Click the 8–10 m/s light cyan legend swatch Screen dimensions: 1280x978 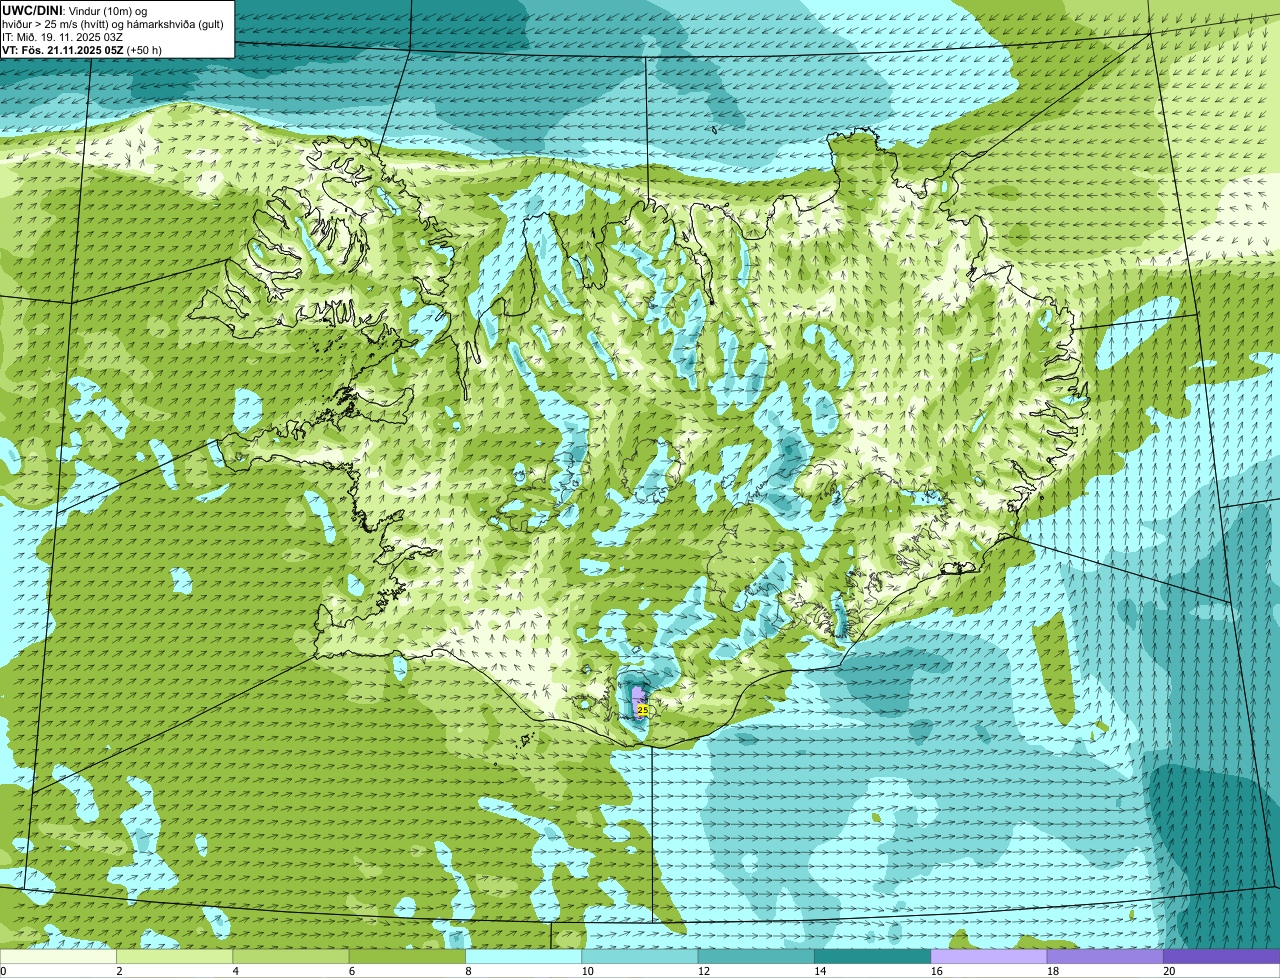click(x=524, y=957)
